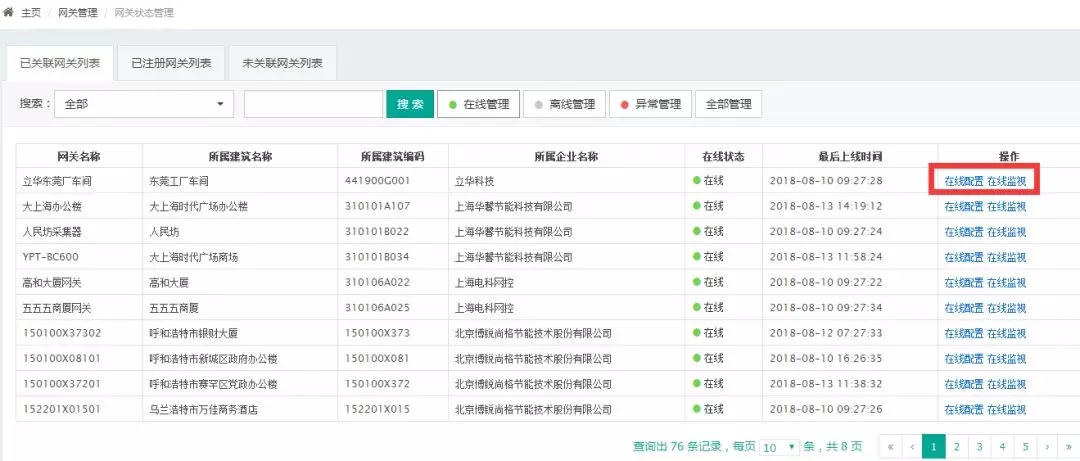Go to last page with » button
Screen dimensions: 1080x461
(1068, 447)
